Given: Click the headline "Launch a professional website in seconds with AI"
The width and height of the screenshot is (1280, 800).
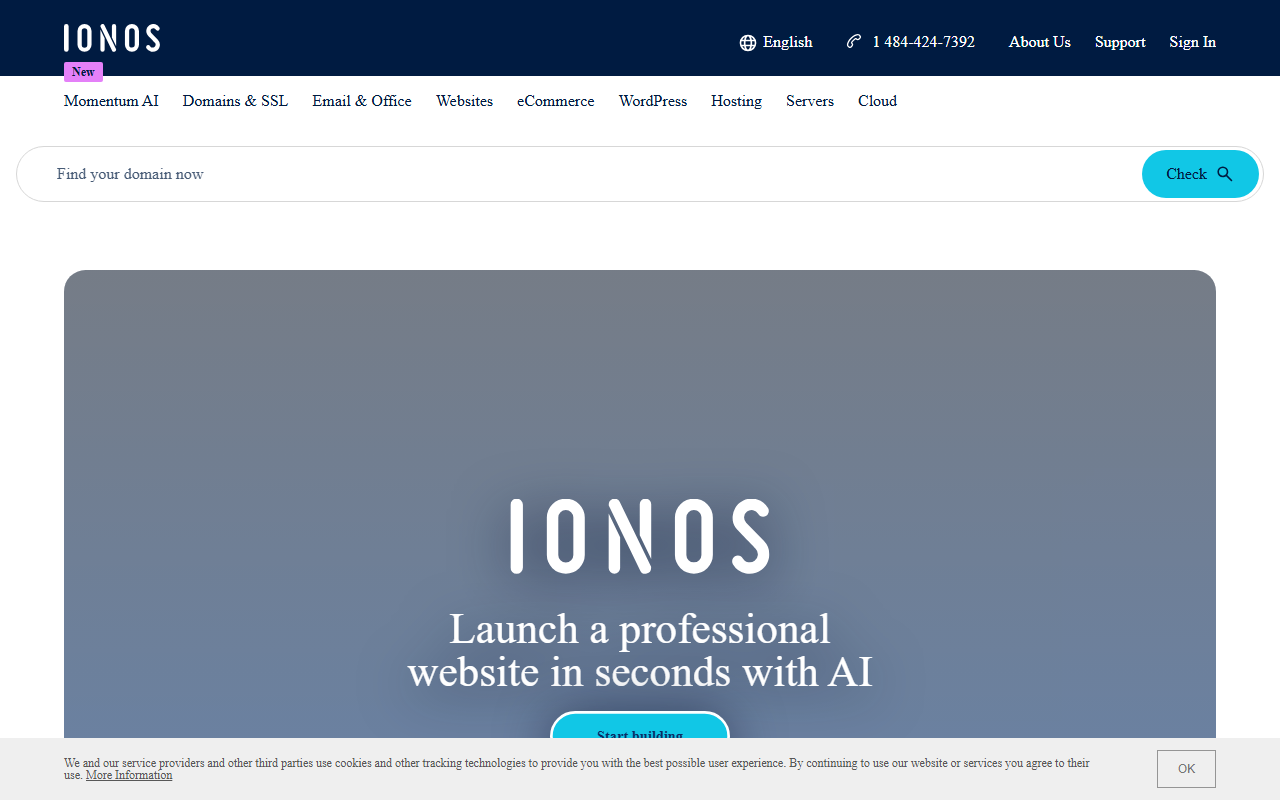Looking at the screenshot, I should [640, 650].
